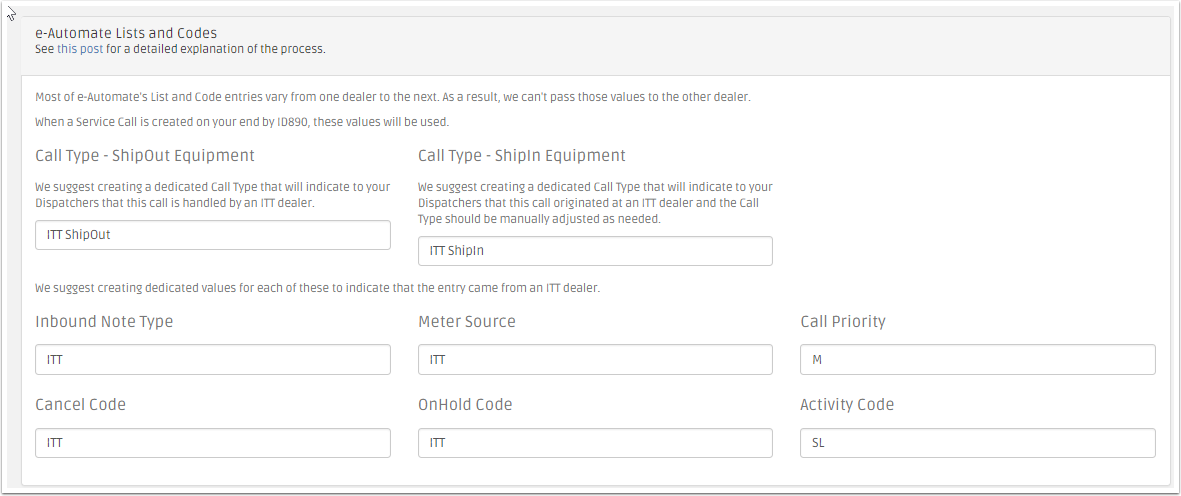Click the ShipIn Equipment call type field
Viewport: 1181px width, 496px height.
coord(595,251)
